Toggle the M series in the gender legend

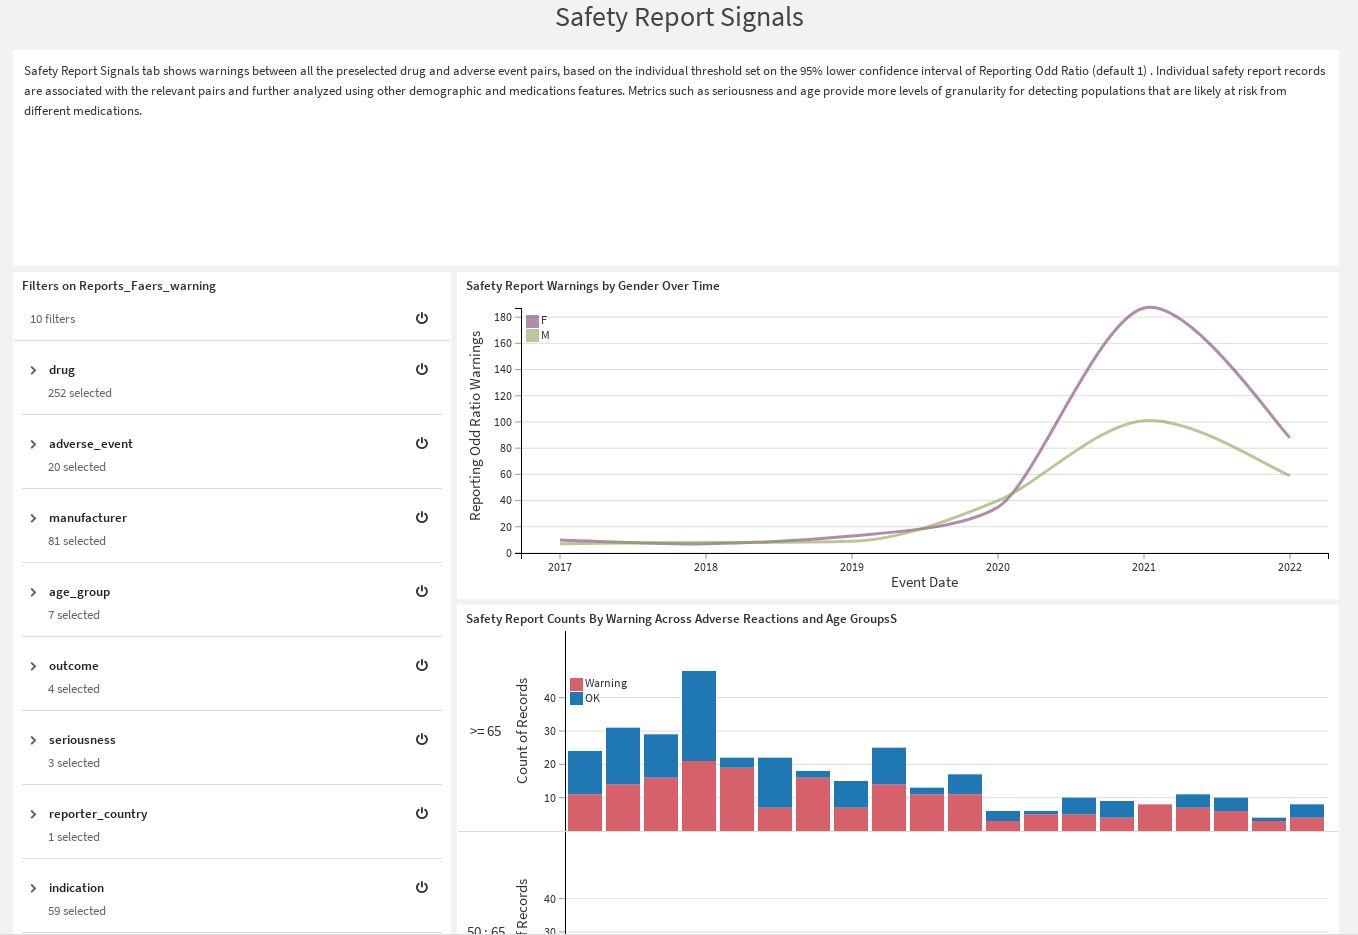coord(537,335)
